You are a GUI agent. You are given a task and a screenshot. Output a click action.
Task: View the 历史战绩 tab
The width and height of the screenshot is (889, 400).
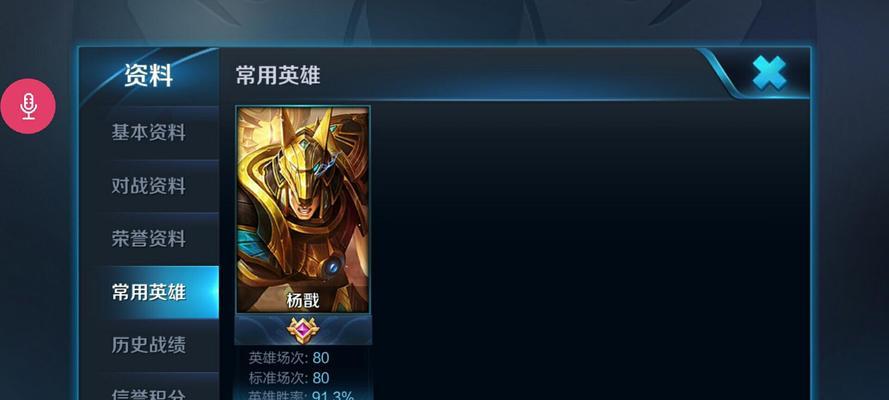(x=149, y=345)
